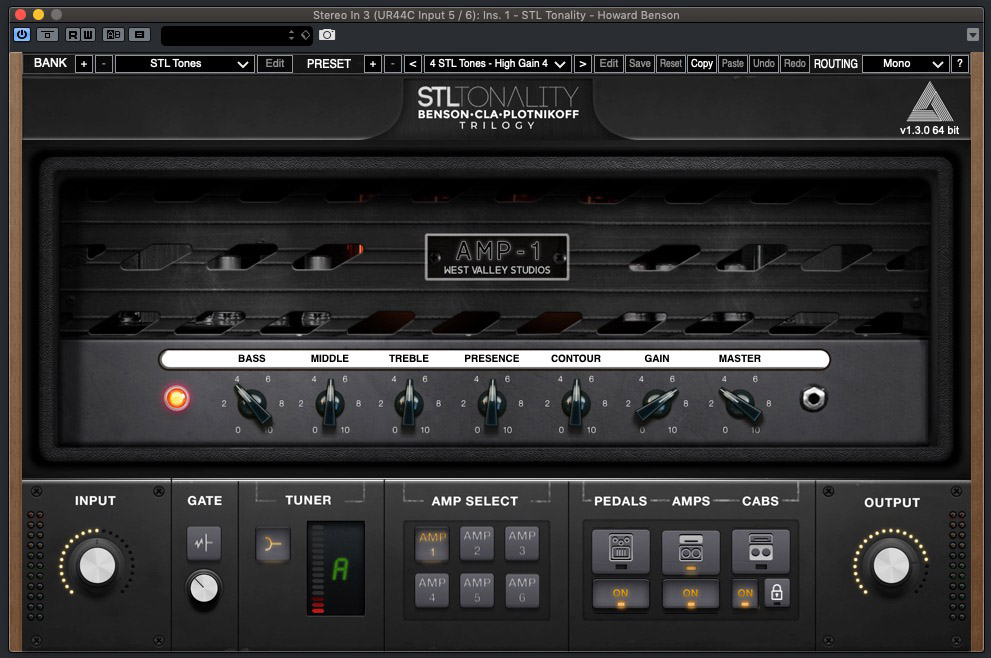The width and height of the screenshot is (991, 658).
Task: Enable the Read automation R button
Action: click(73, 35)
